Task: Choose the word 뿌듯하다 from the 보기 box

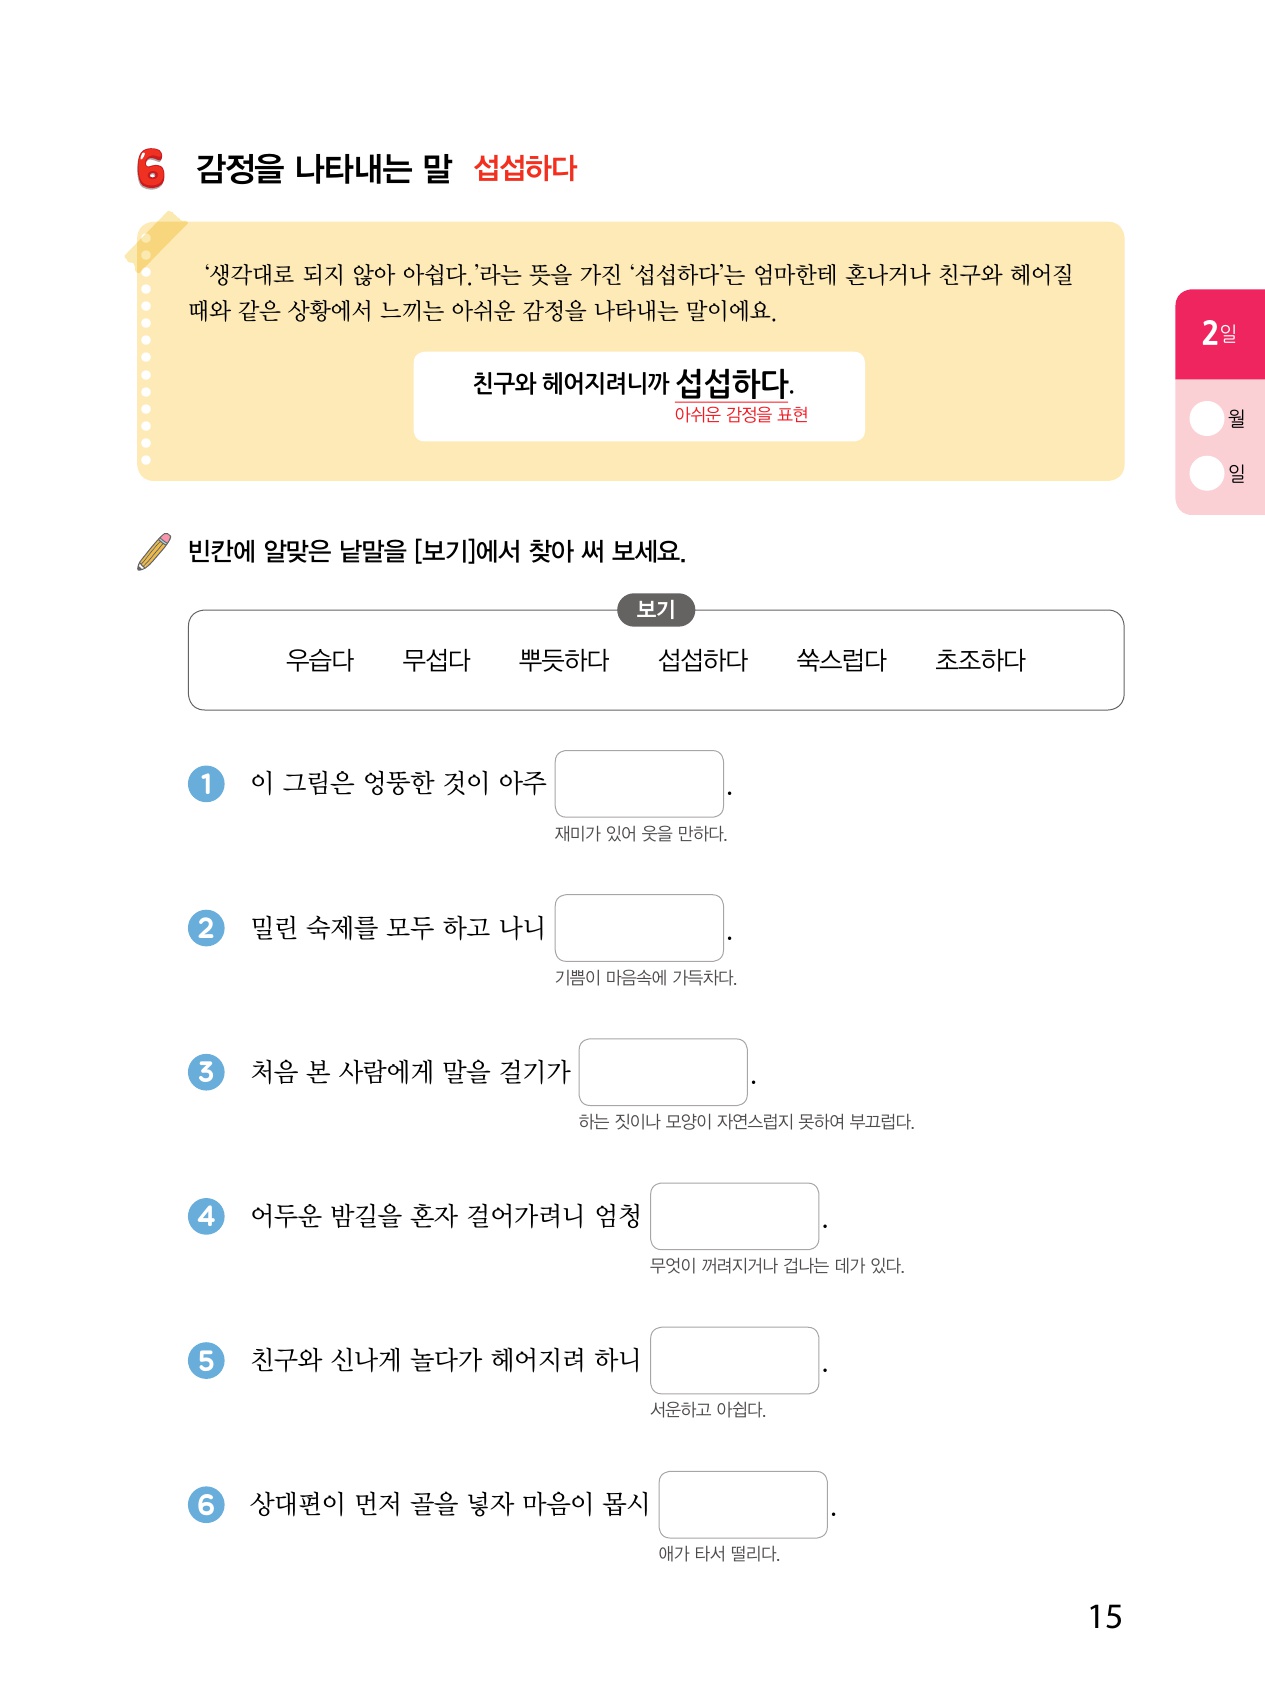Action: (x=564, y=660)
